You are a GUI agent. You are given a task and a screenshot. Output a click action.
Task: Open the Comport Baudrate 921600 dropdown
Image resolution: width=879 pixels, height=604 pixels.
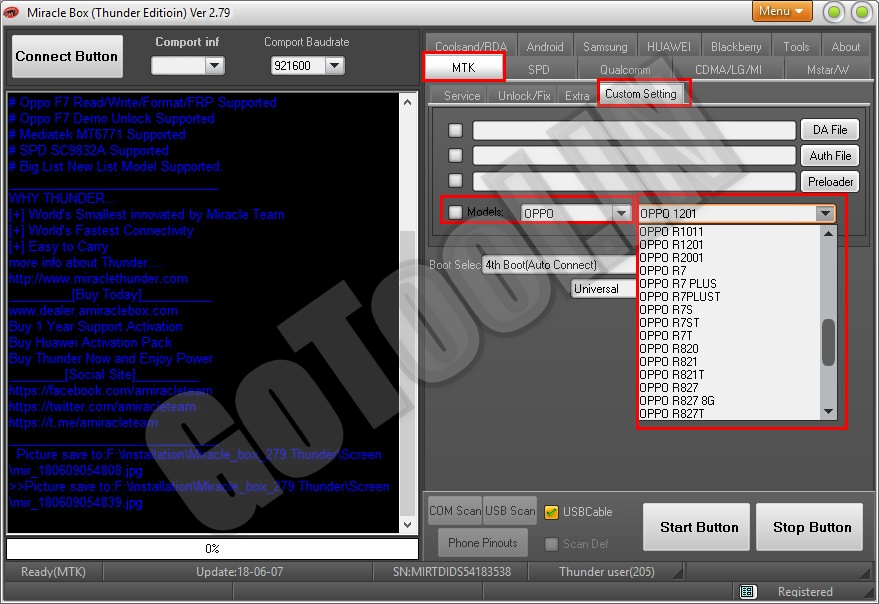tap(334, 66)
